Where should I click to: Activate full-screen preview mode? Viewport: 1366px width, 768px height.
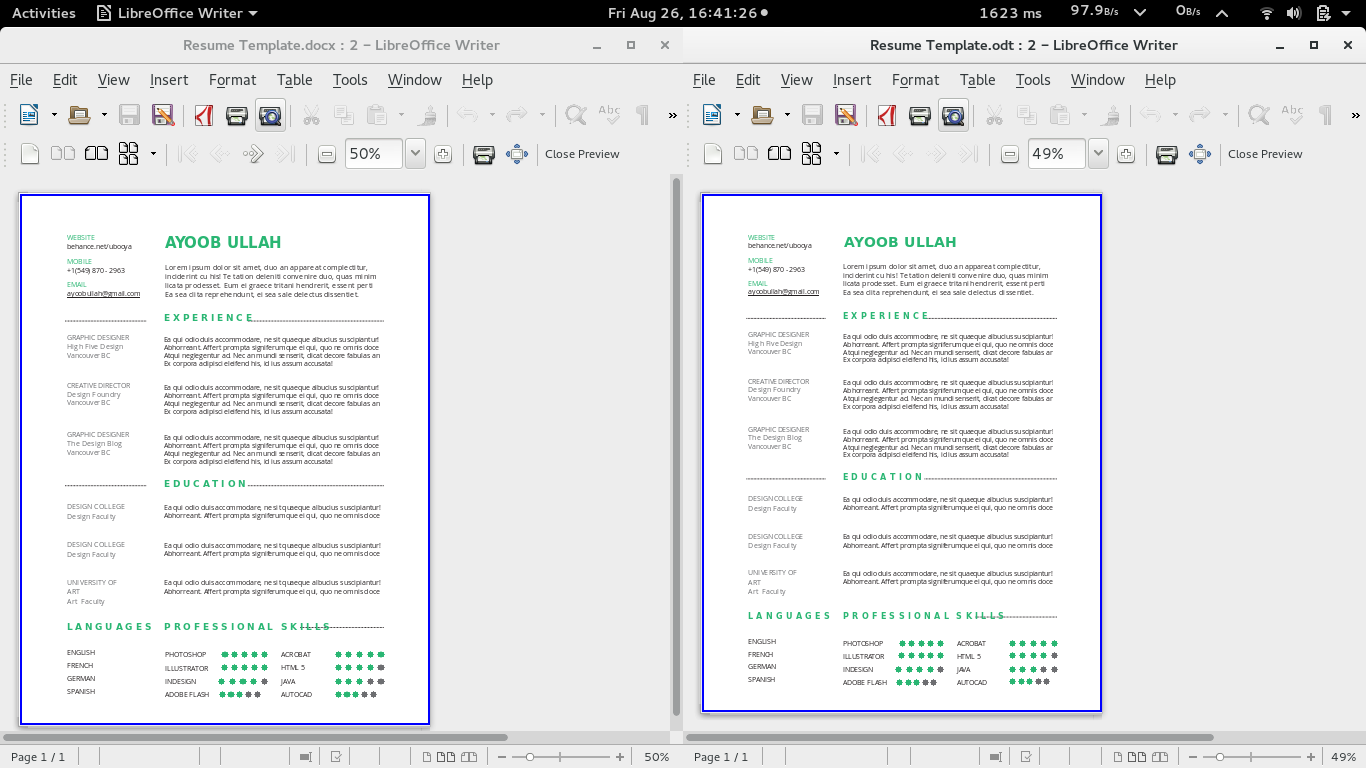coord(519,153)
